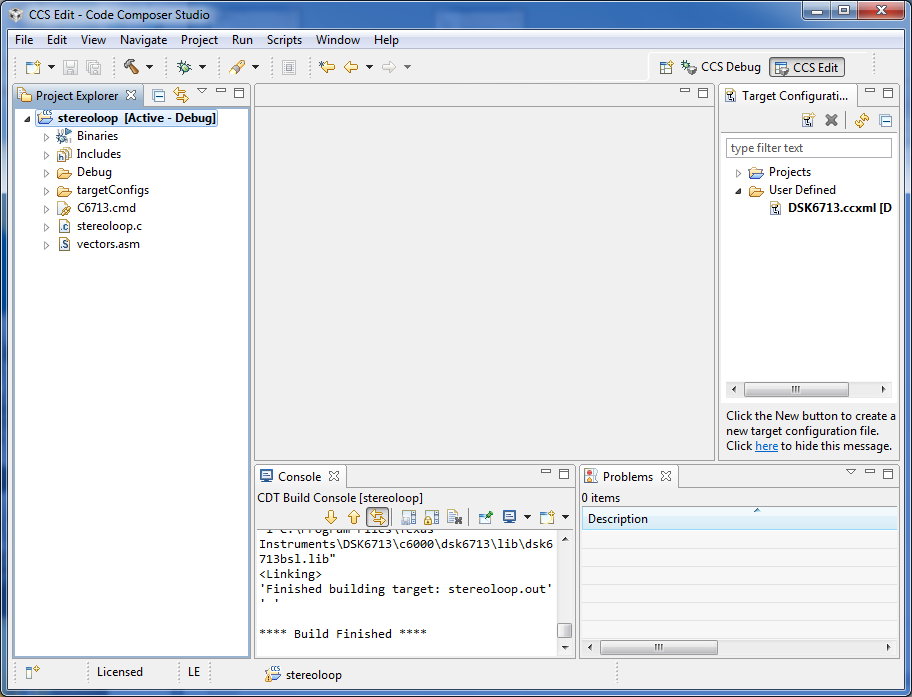Viewport: 912px width, 697px height.
Task: Open the File menu
Action: tap(24, 40)
